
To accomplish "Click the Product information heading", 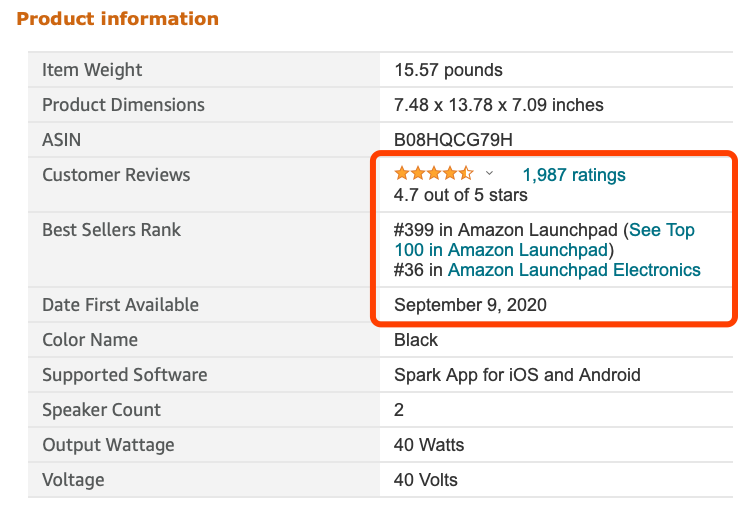I will (x=118, y=19).
